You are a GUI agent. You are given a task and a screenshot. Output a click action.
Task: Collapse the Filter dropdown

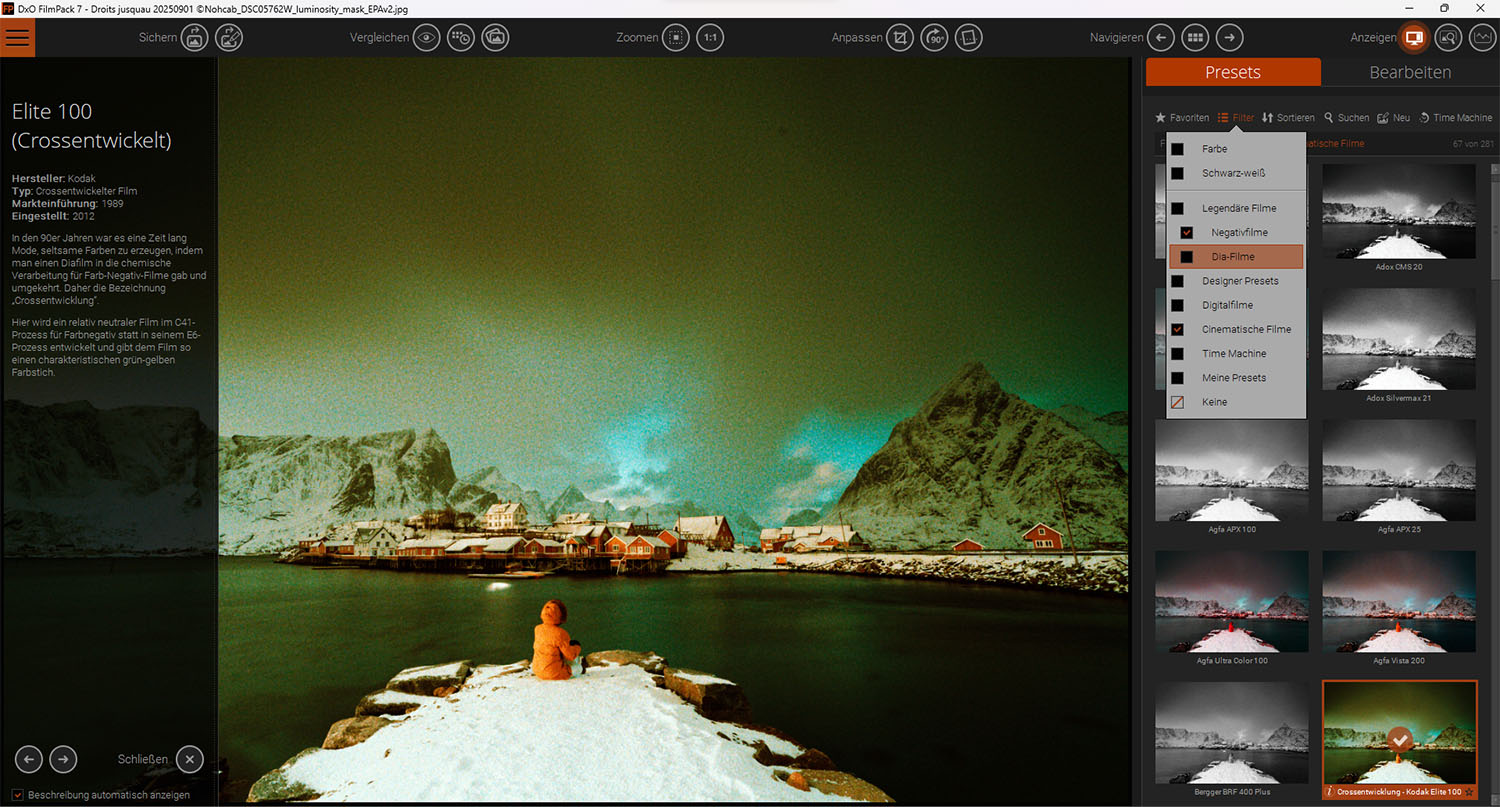pos(1236,118)
